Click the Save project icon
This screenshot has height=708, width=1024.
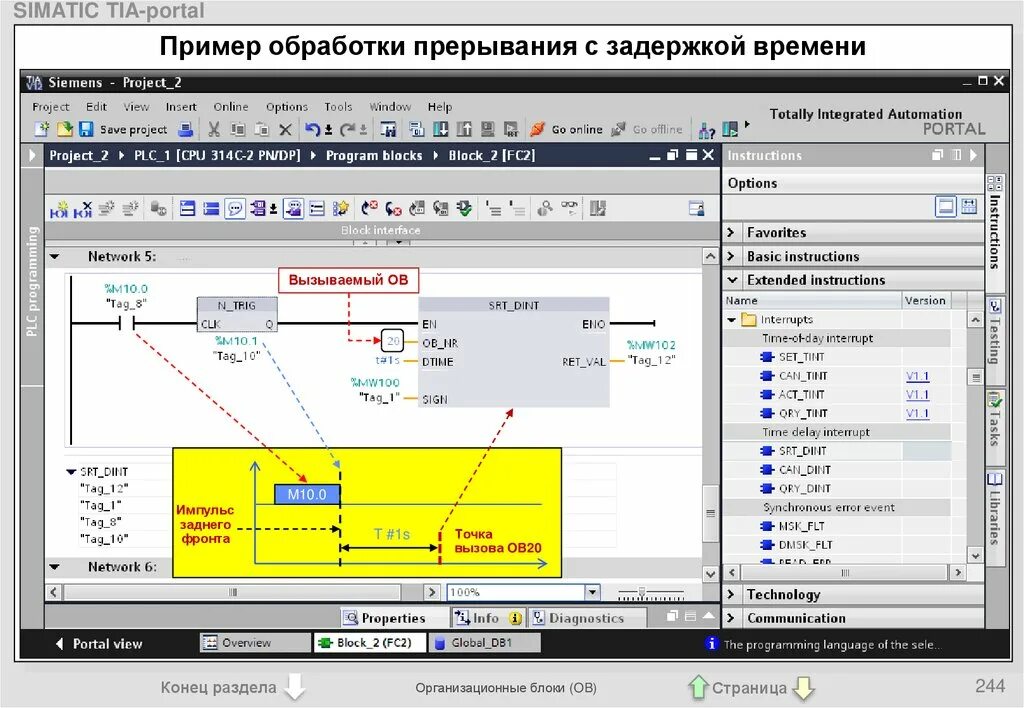[x=88, y=129]
